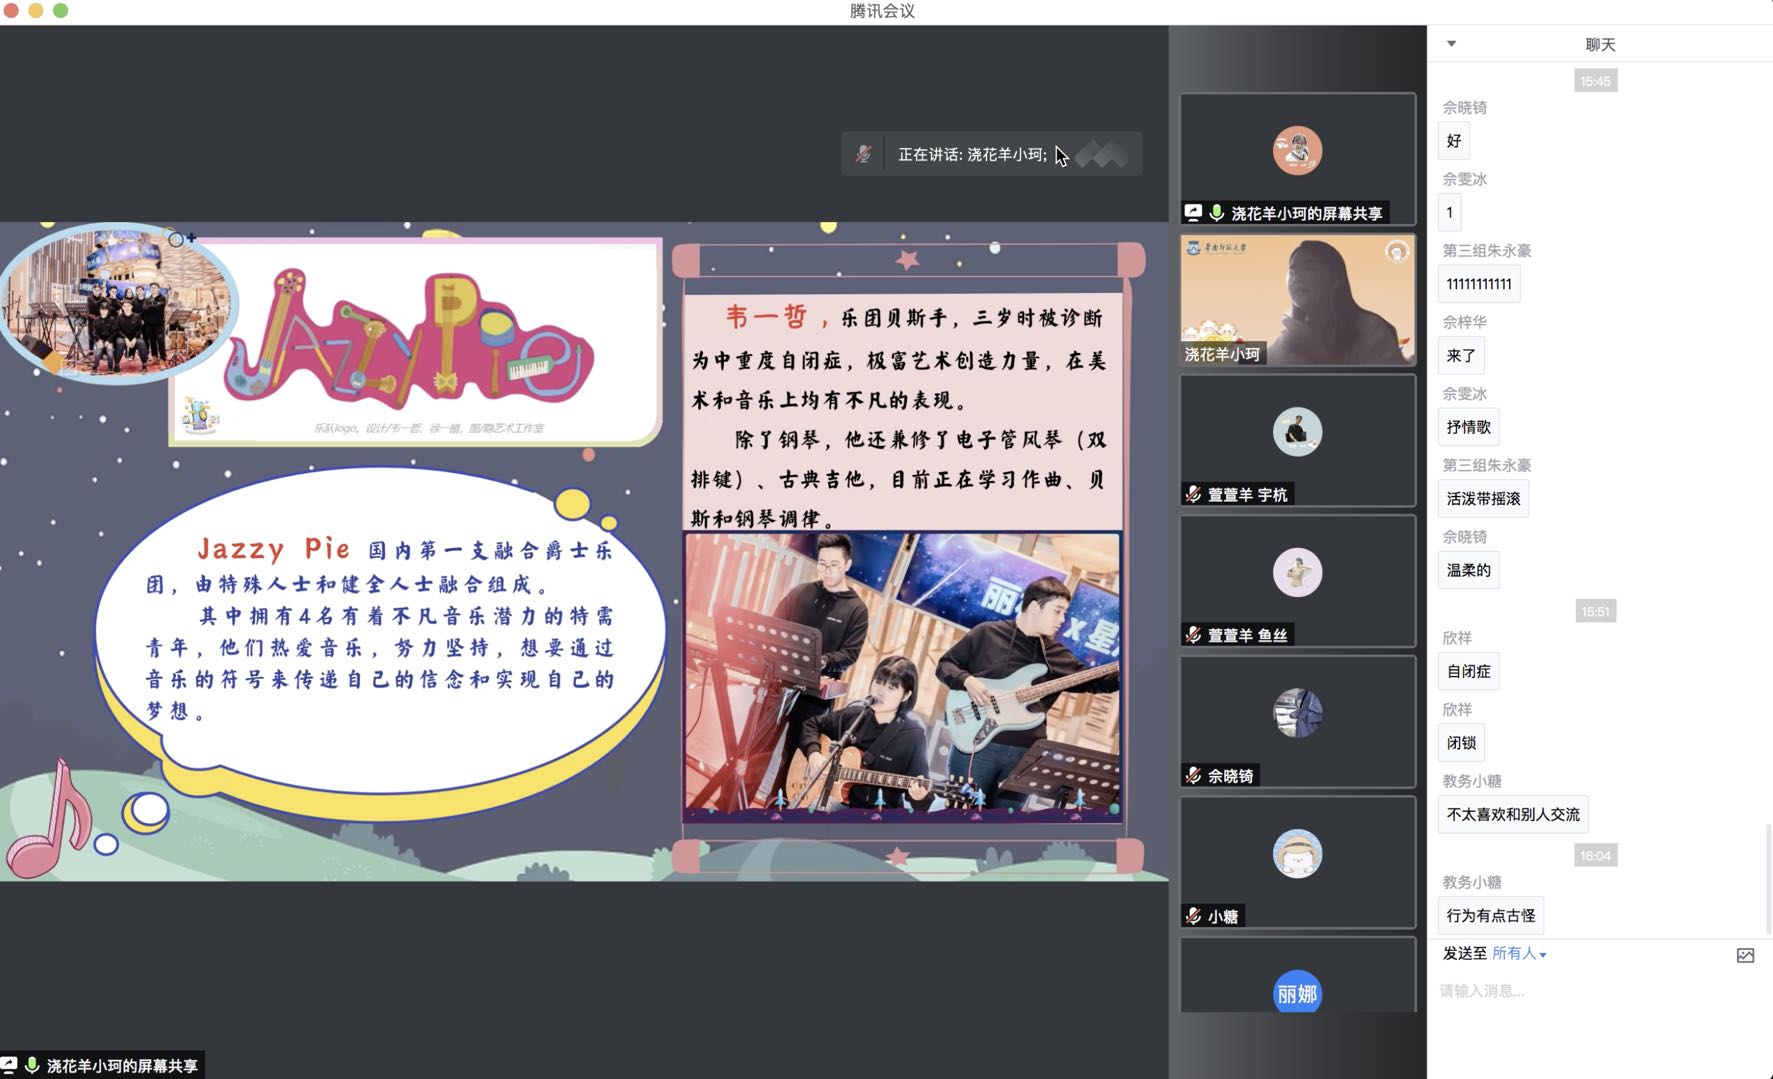Click the send image icon in chat
The width and height of the screenshot is (1773, 1079).
[1745, 955]
